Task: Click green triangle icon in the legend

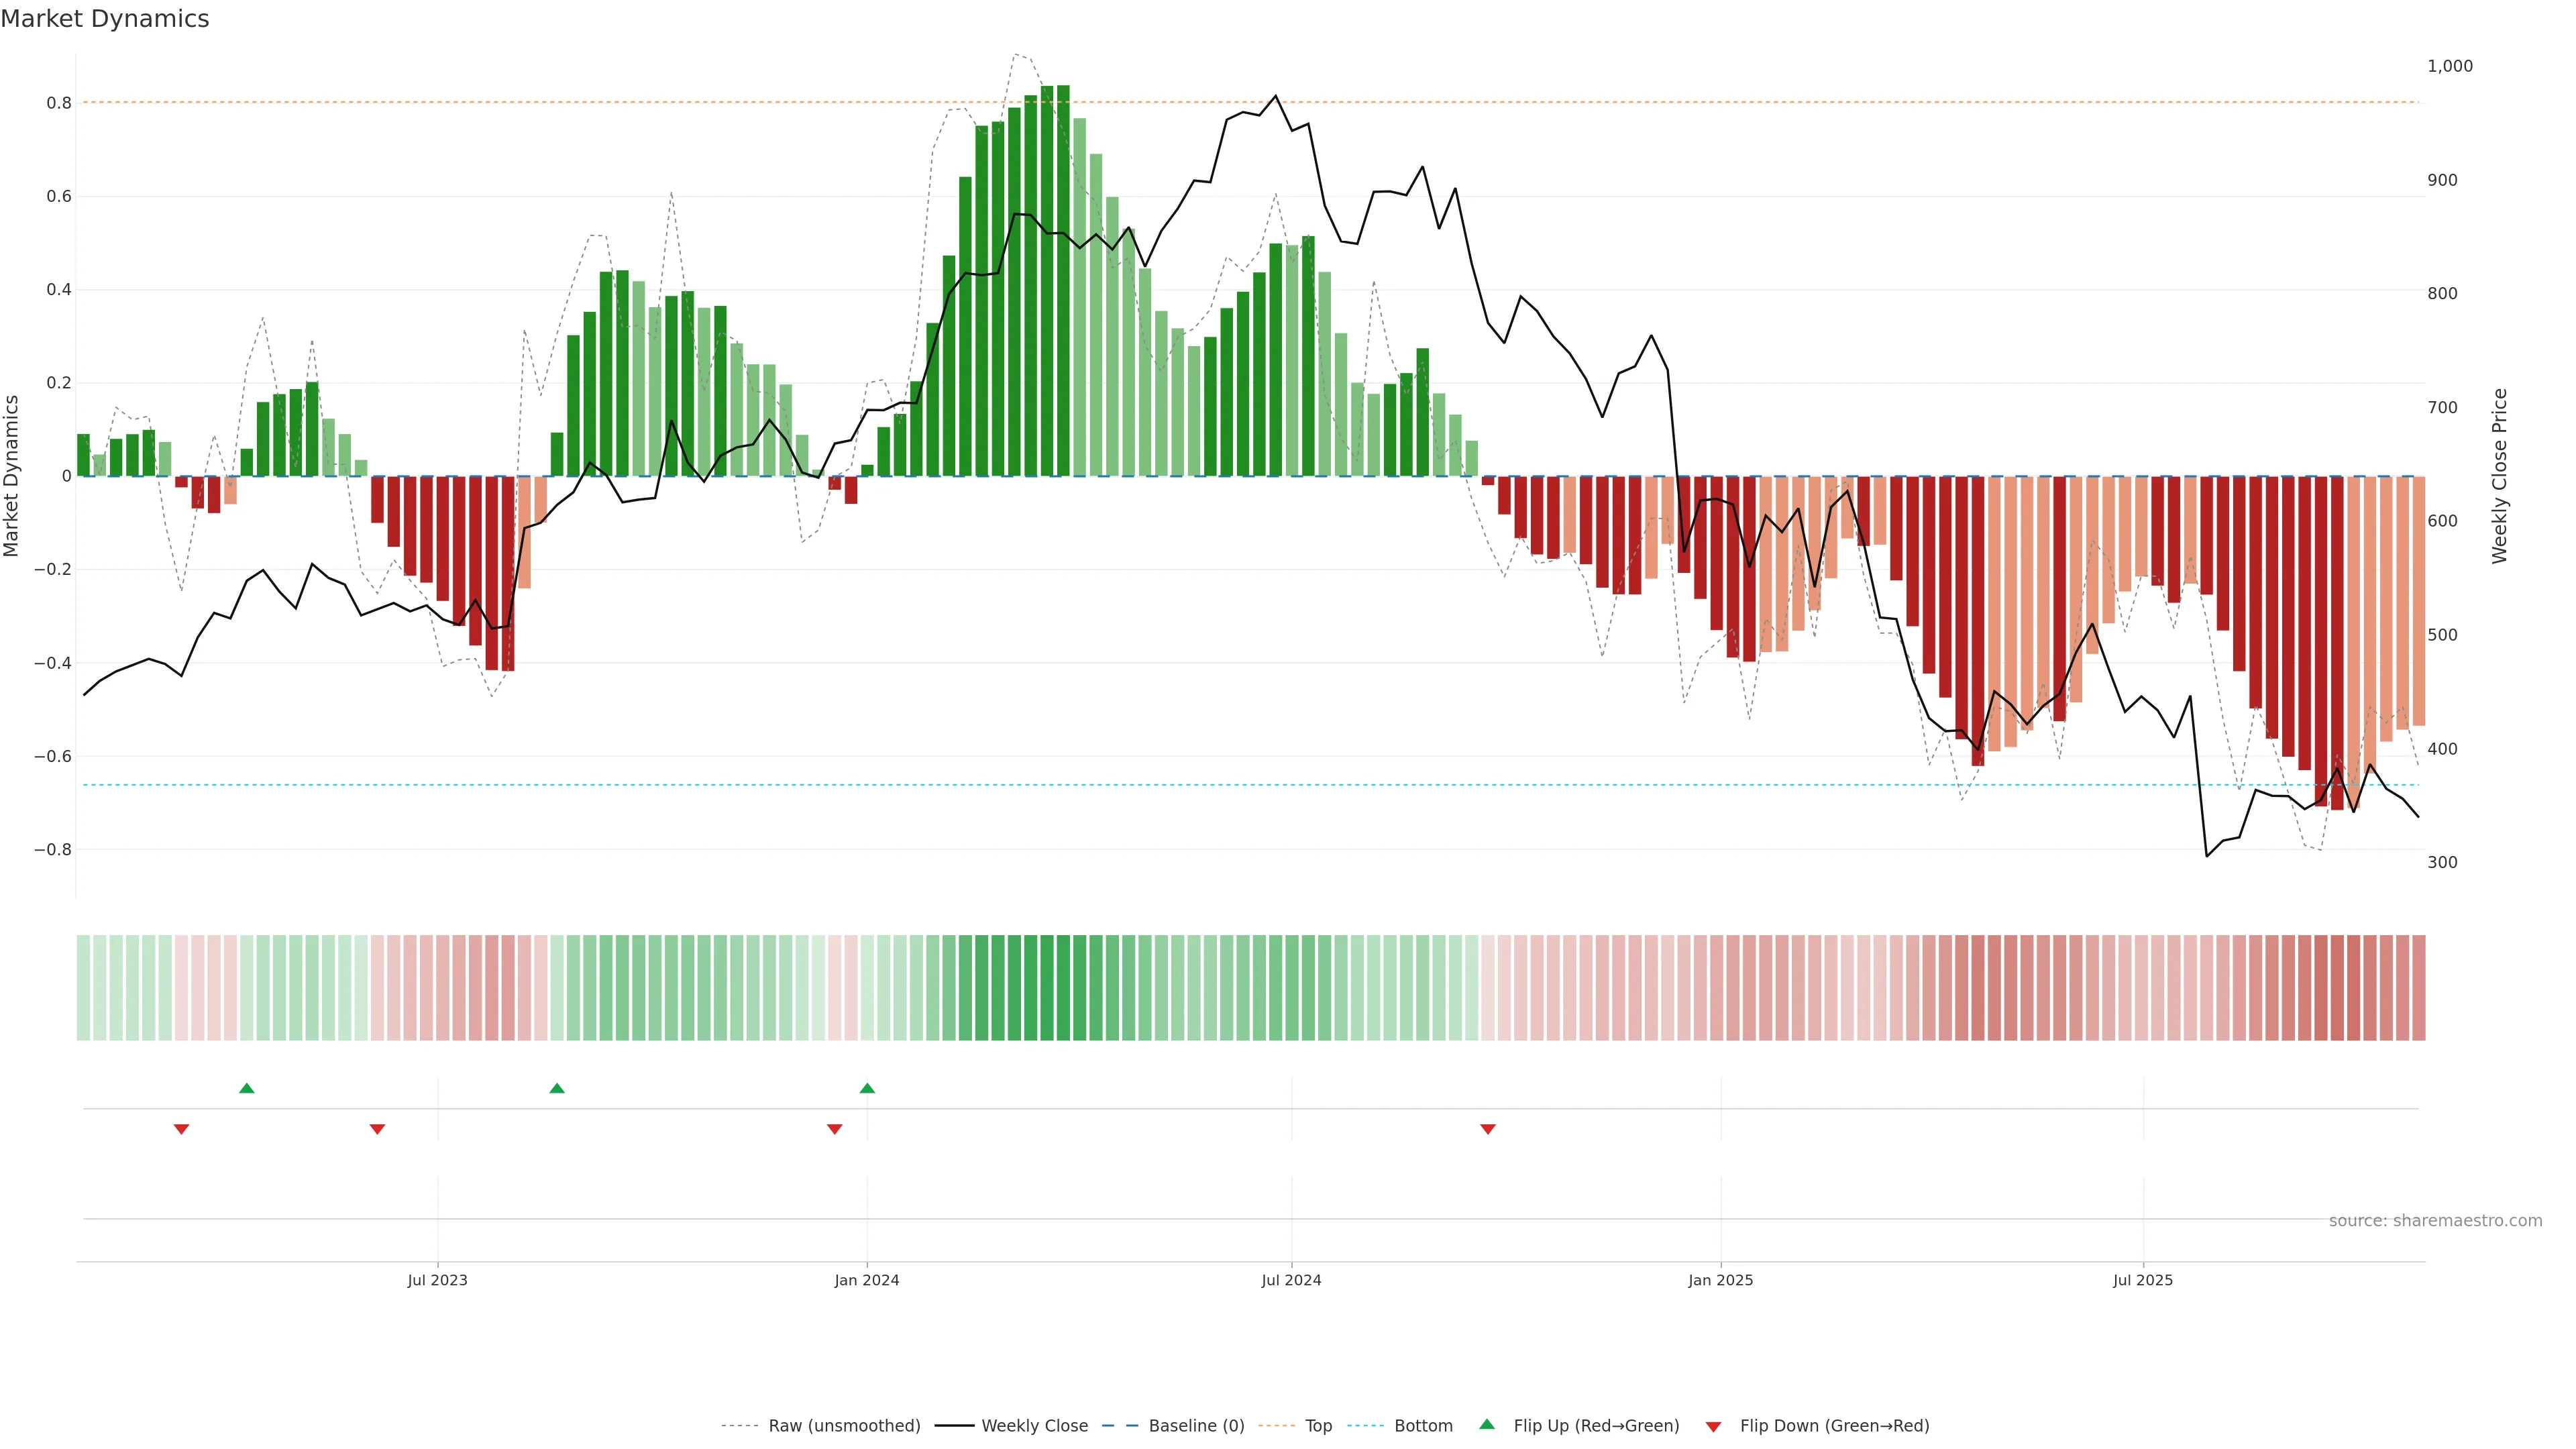Action: [1487, 1424]
